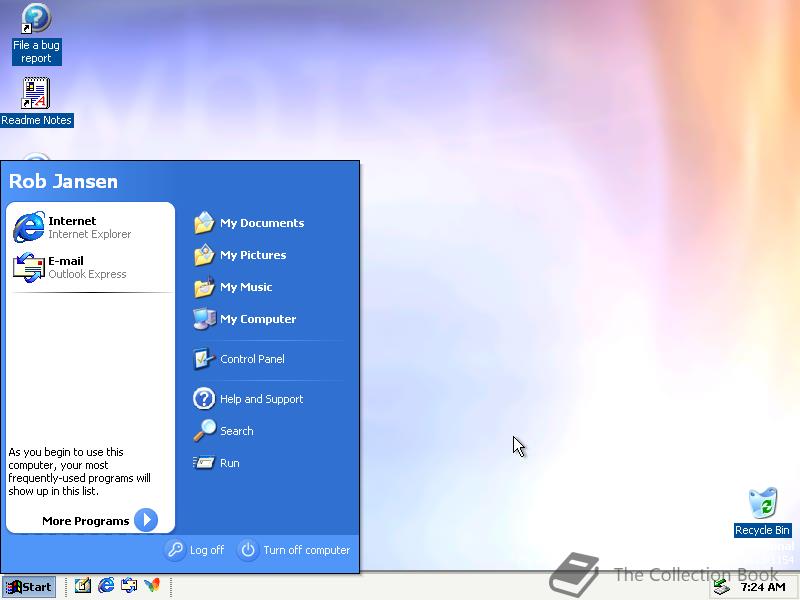Expand More Programs arrow
800x600 pixels.
point(146,520)
